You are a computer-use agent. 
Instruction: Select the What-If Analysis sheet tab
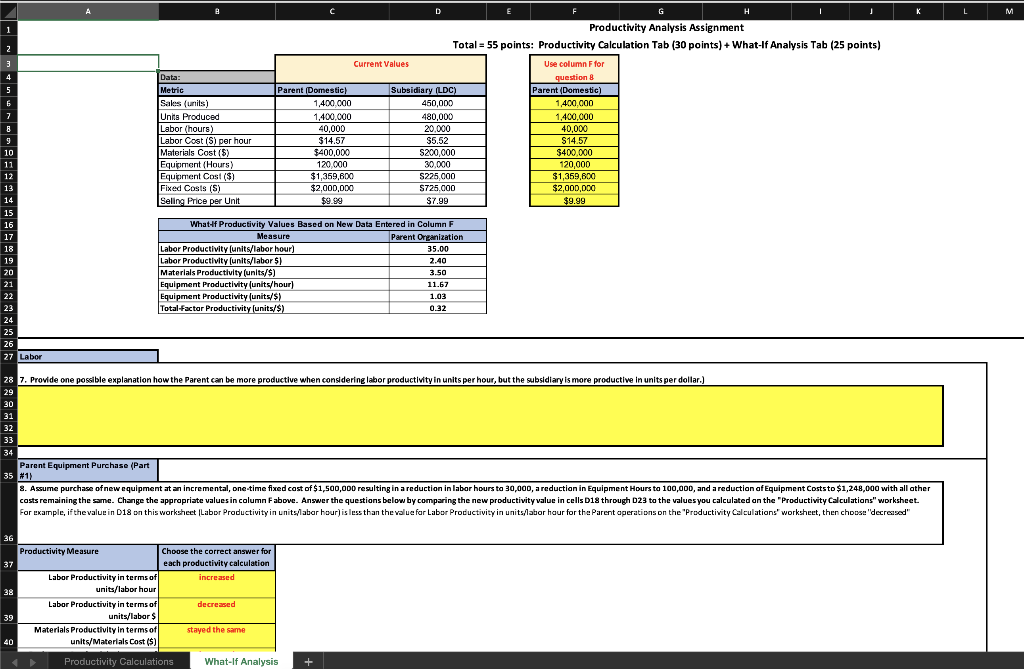pos(239,661)
